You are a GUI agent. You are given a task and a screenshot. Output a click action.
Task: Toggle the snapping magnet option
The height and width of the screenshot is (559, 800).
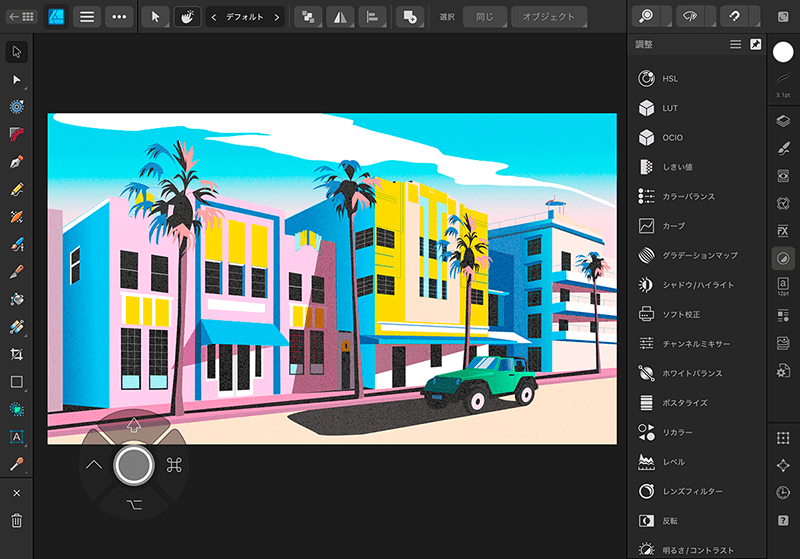tap(735, 16)
